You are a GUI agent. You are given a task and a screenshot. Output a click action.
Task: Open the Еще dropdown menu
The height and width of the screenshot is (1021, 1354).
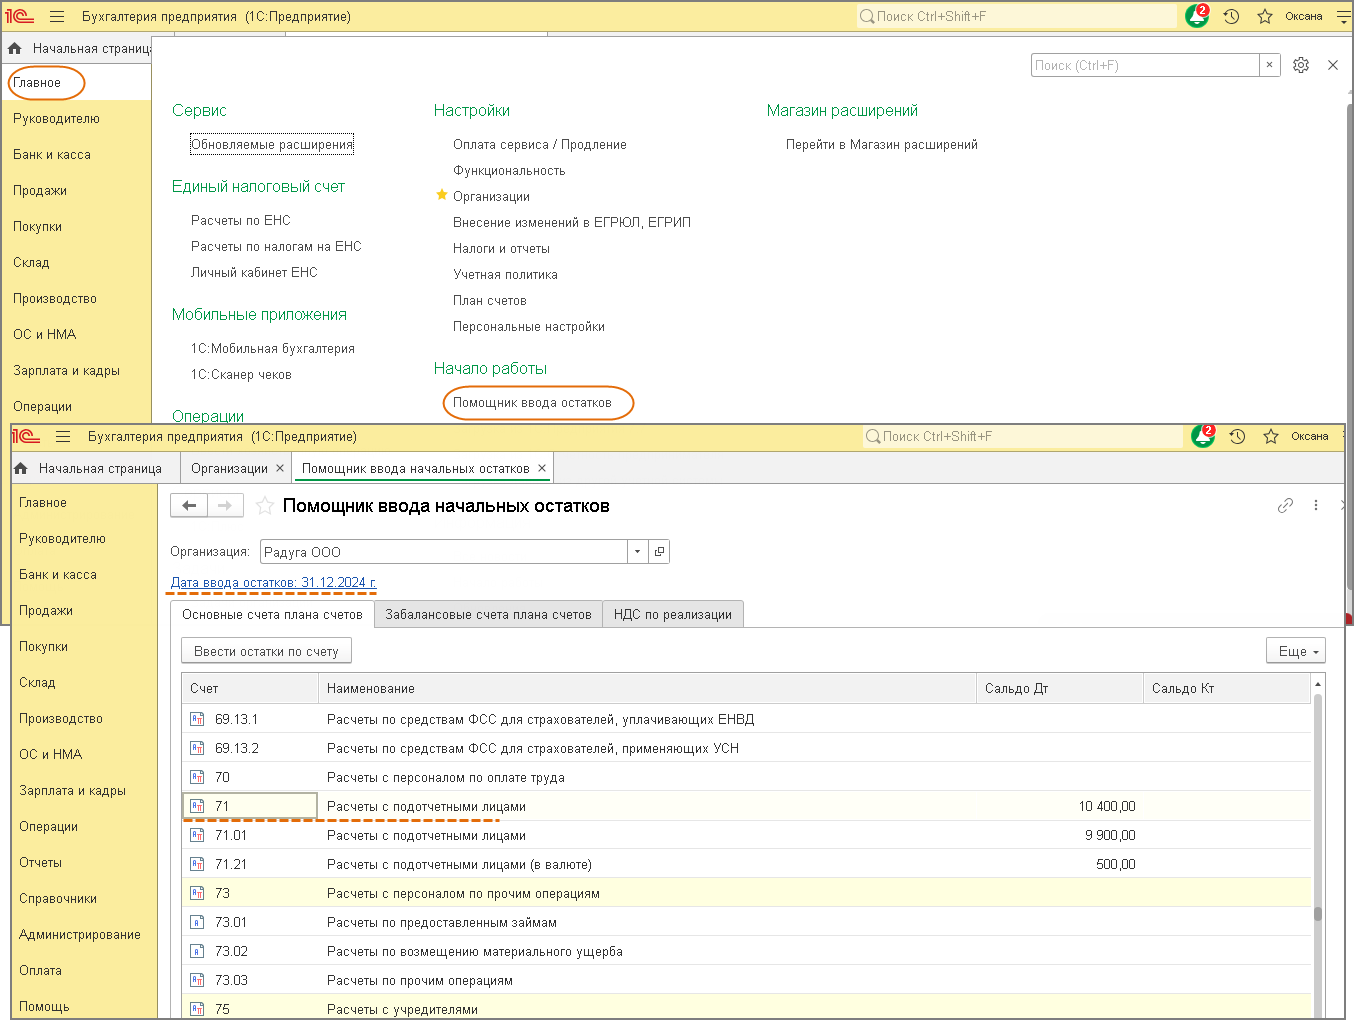point(1295,651)
